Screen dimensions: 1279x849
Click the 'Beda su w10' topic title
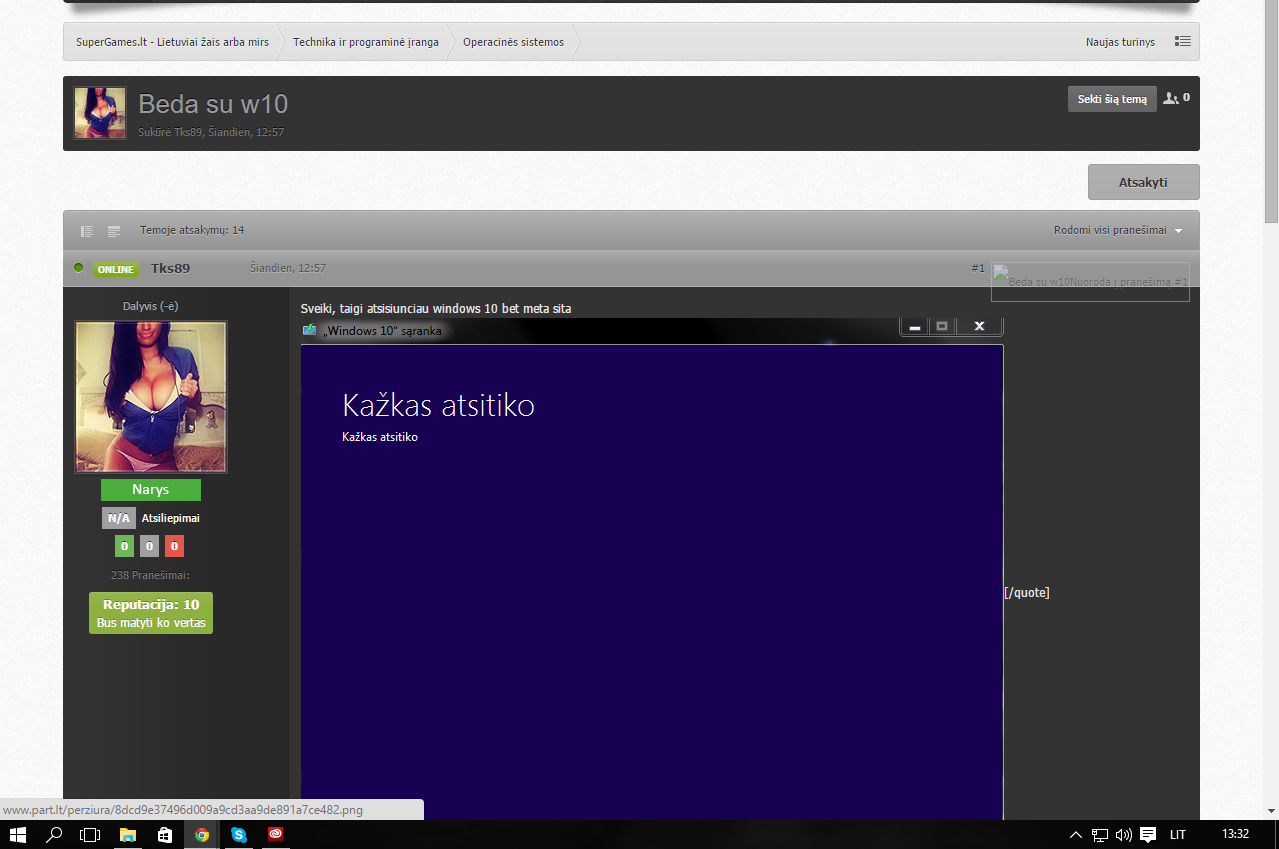coord(213,104)
